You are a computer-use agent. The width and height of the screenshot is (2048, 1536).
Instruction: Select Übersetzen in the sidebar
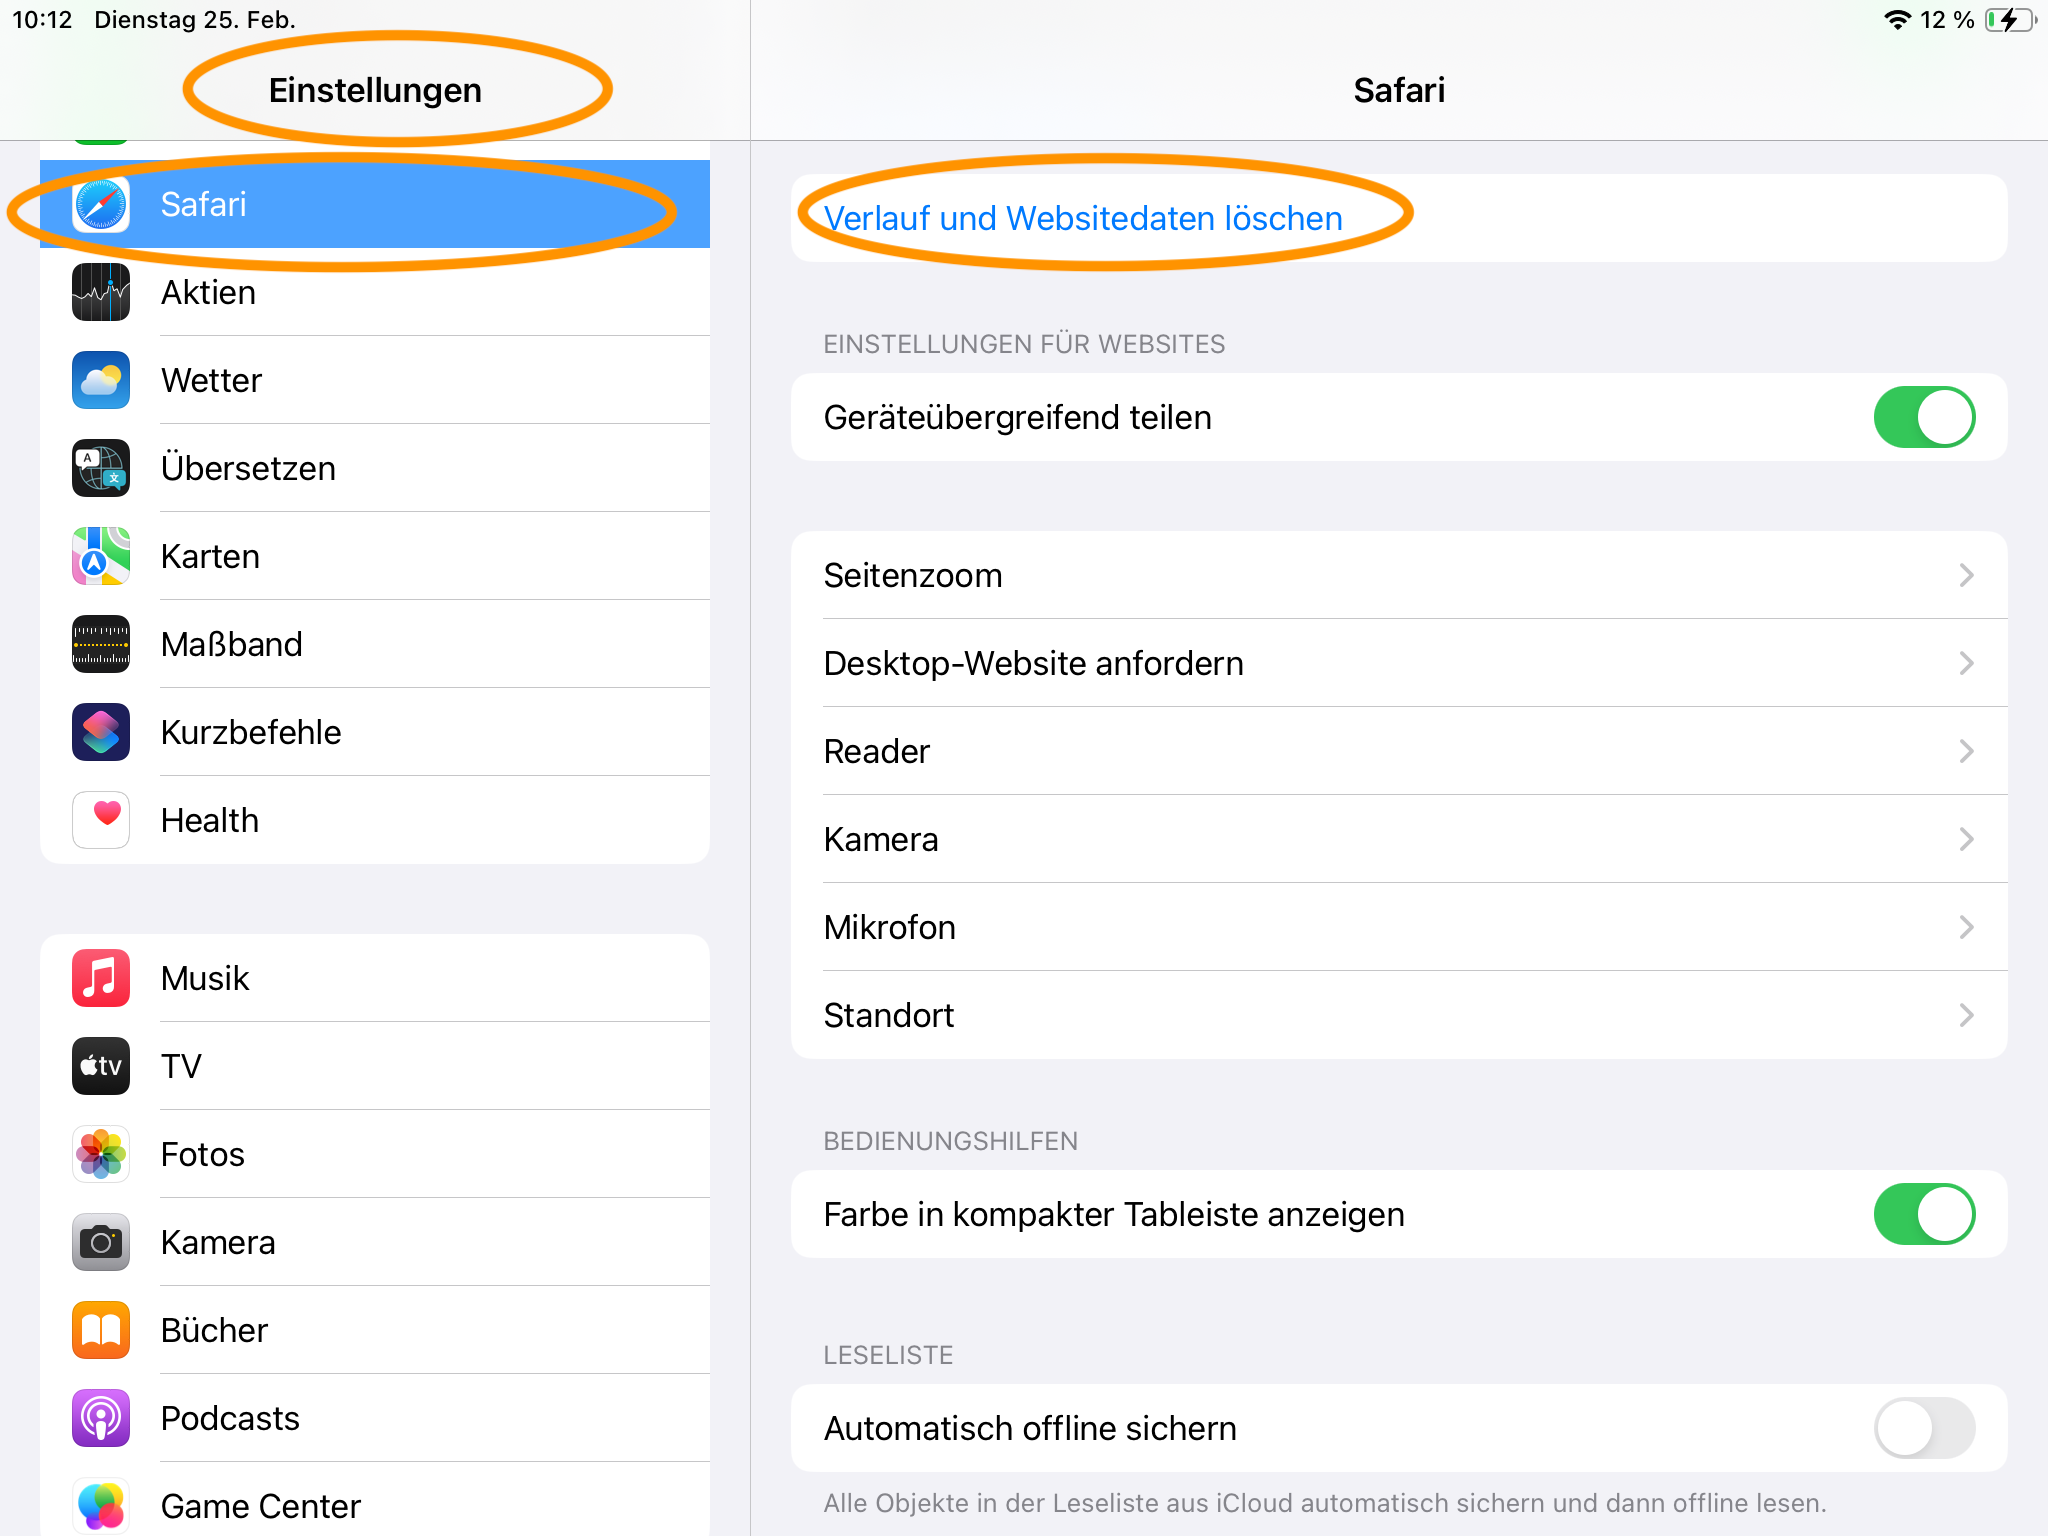(375, 468)
